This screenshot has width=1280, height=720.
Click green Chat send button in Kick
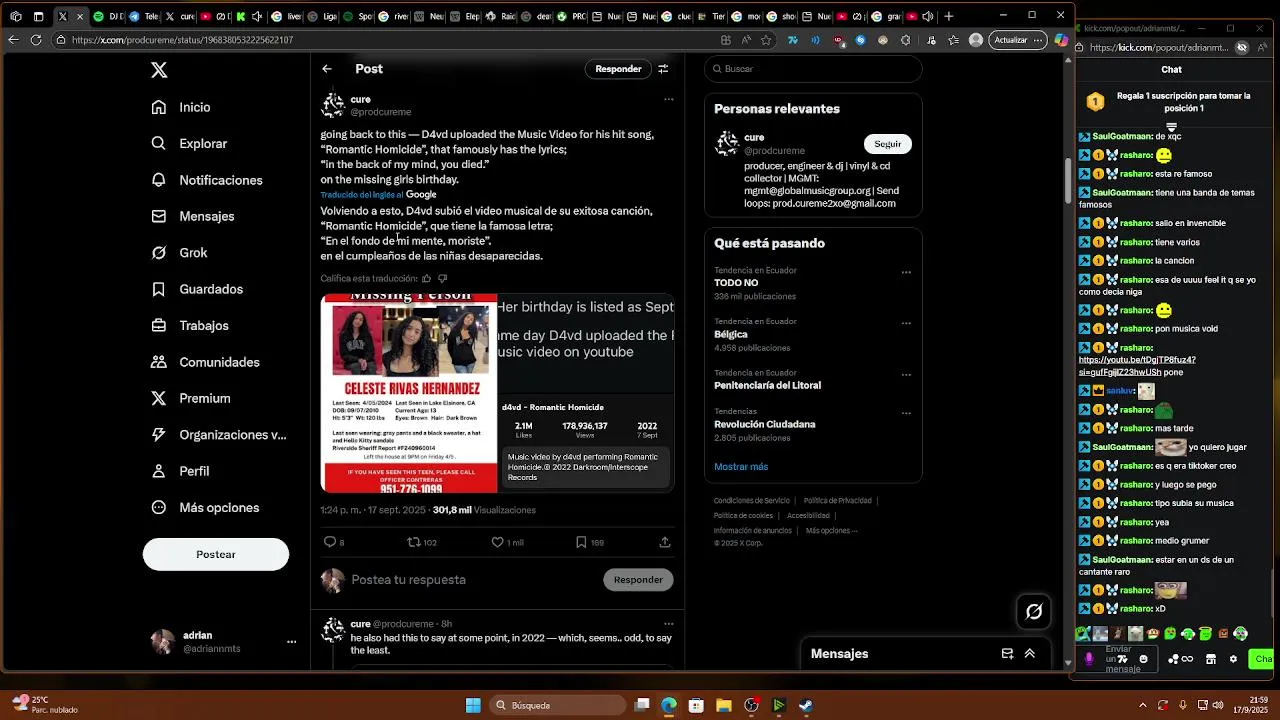(1262, 659)
